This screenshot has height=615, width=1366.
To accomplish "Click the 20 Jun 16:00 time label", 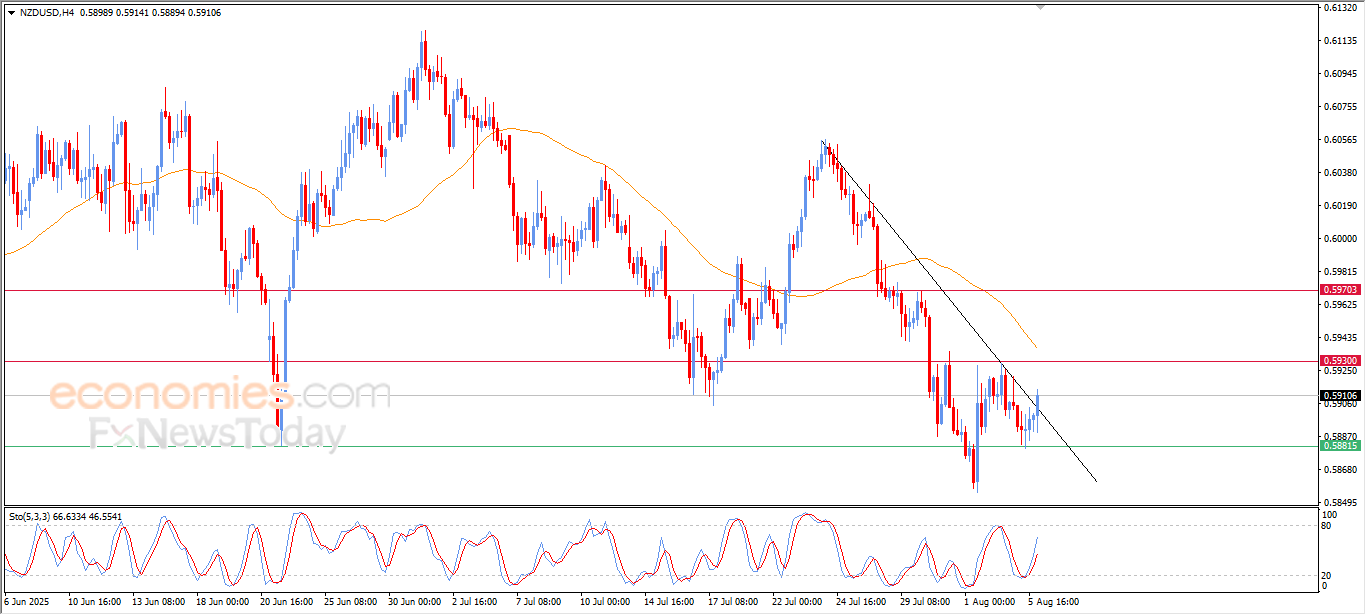I will coord(286,602).
